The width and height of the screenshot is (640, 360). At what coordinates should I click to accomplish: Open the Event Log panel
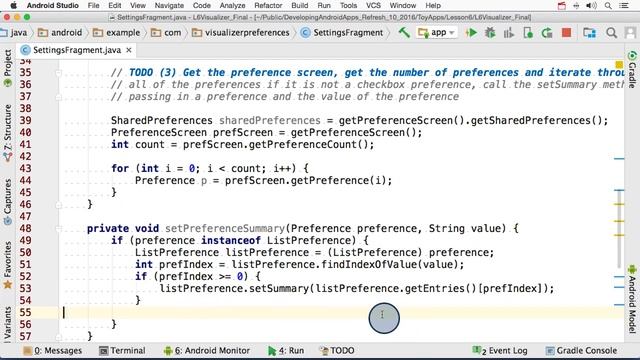tap(500, 351)
